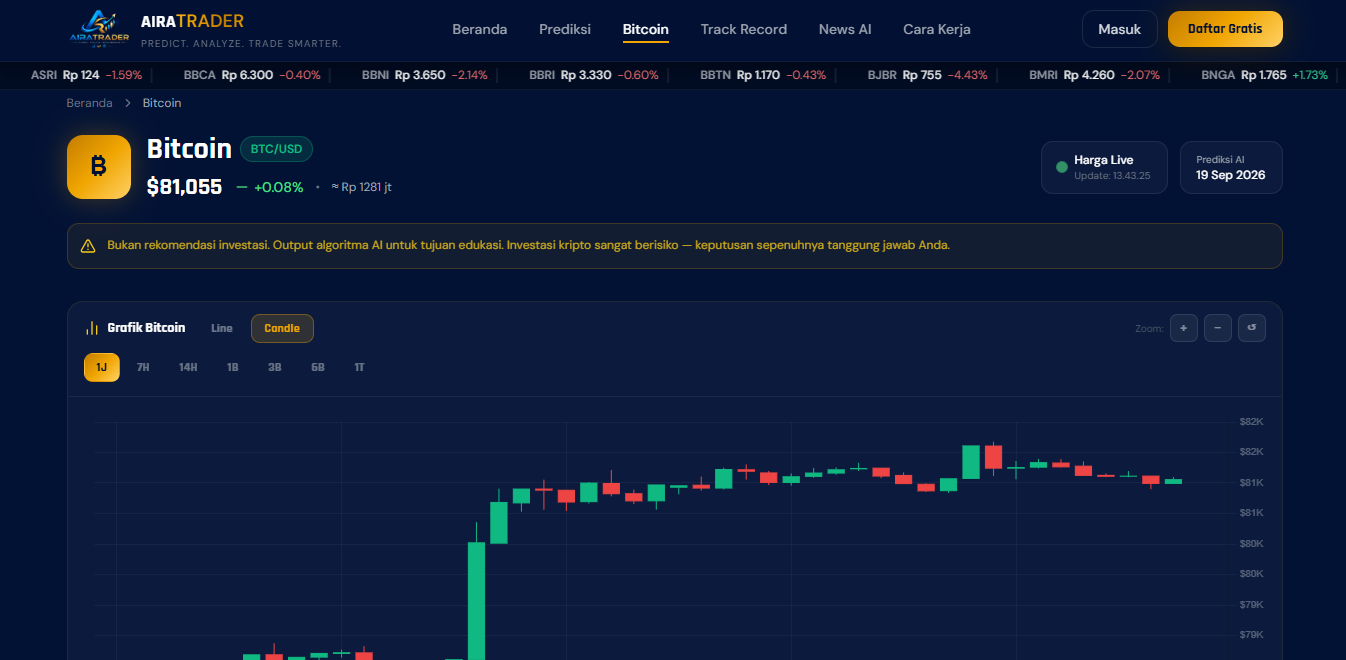Select the 7H timeframe
The width and height of the screenshot is (1346, 660).
point(143,367)
